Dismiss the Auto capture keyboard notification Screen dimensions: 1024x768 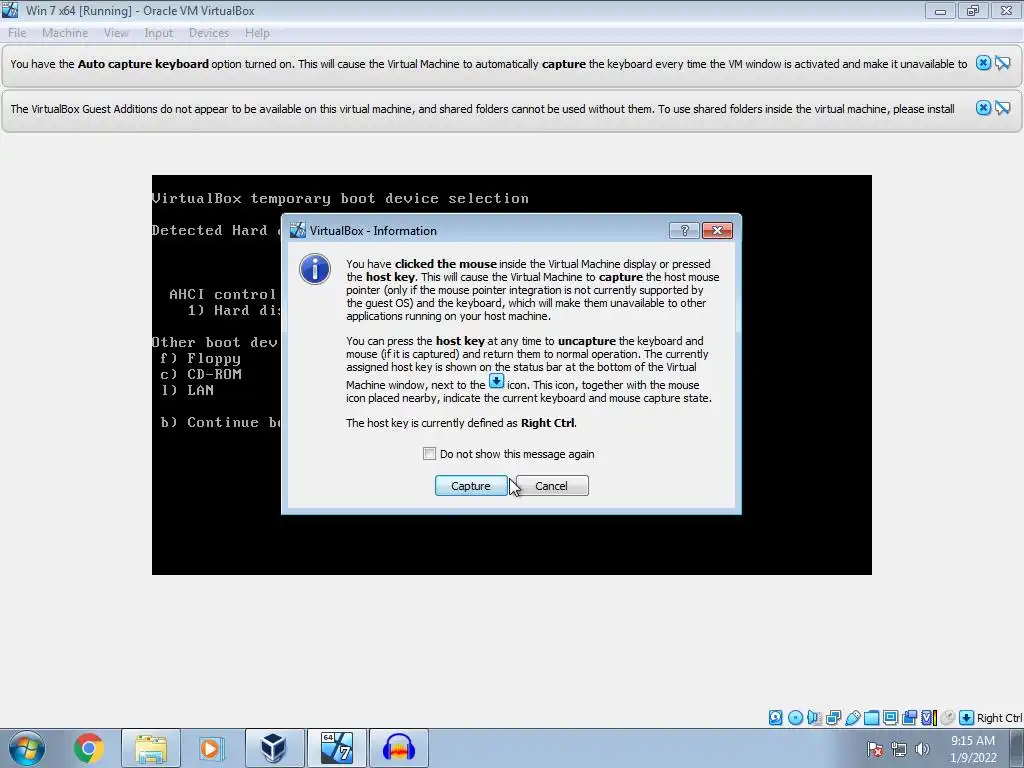tap(983, 63)
